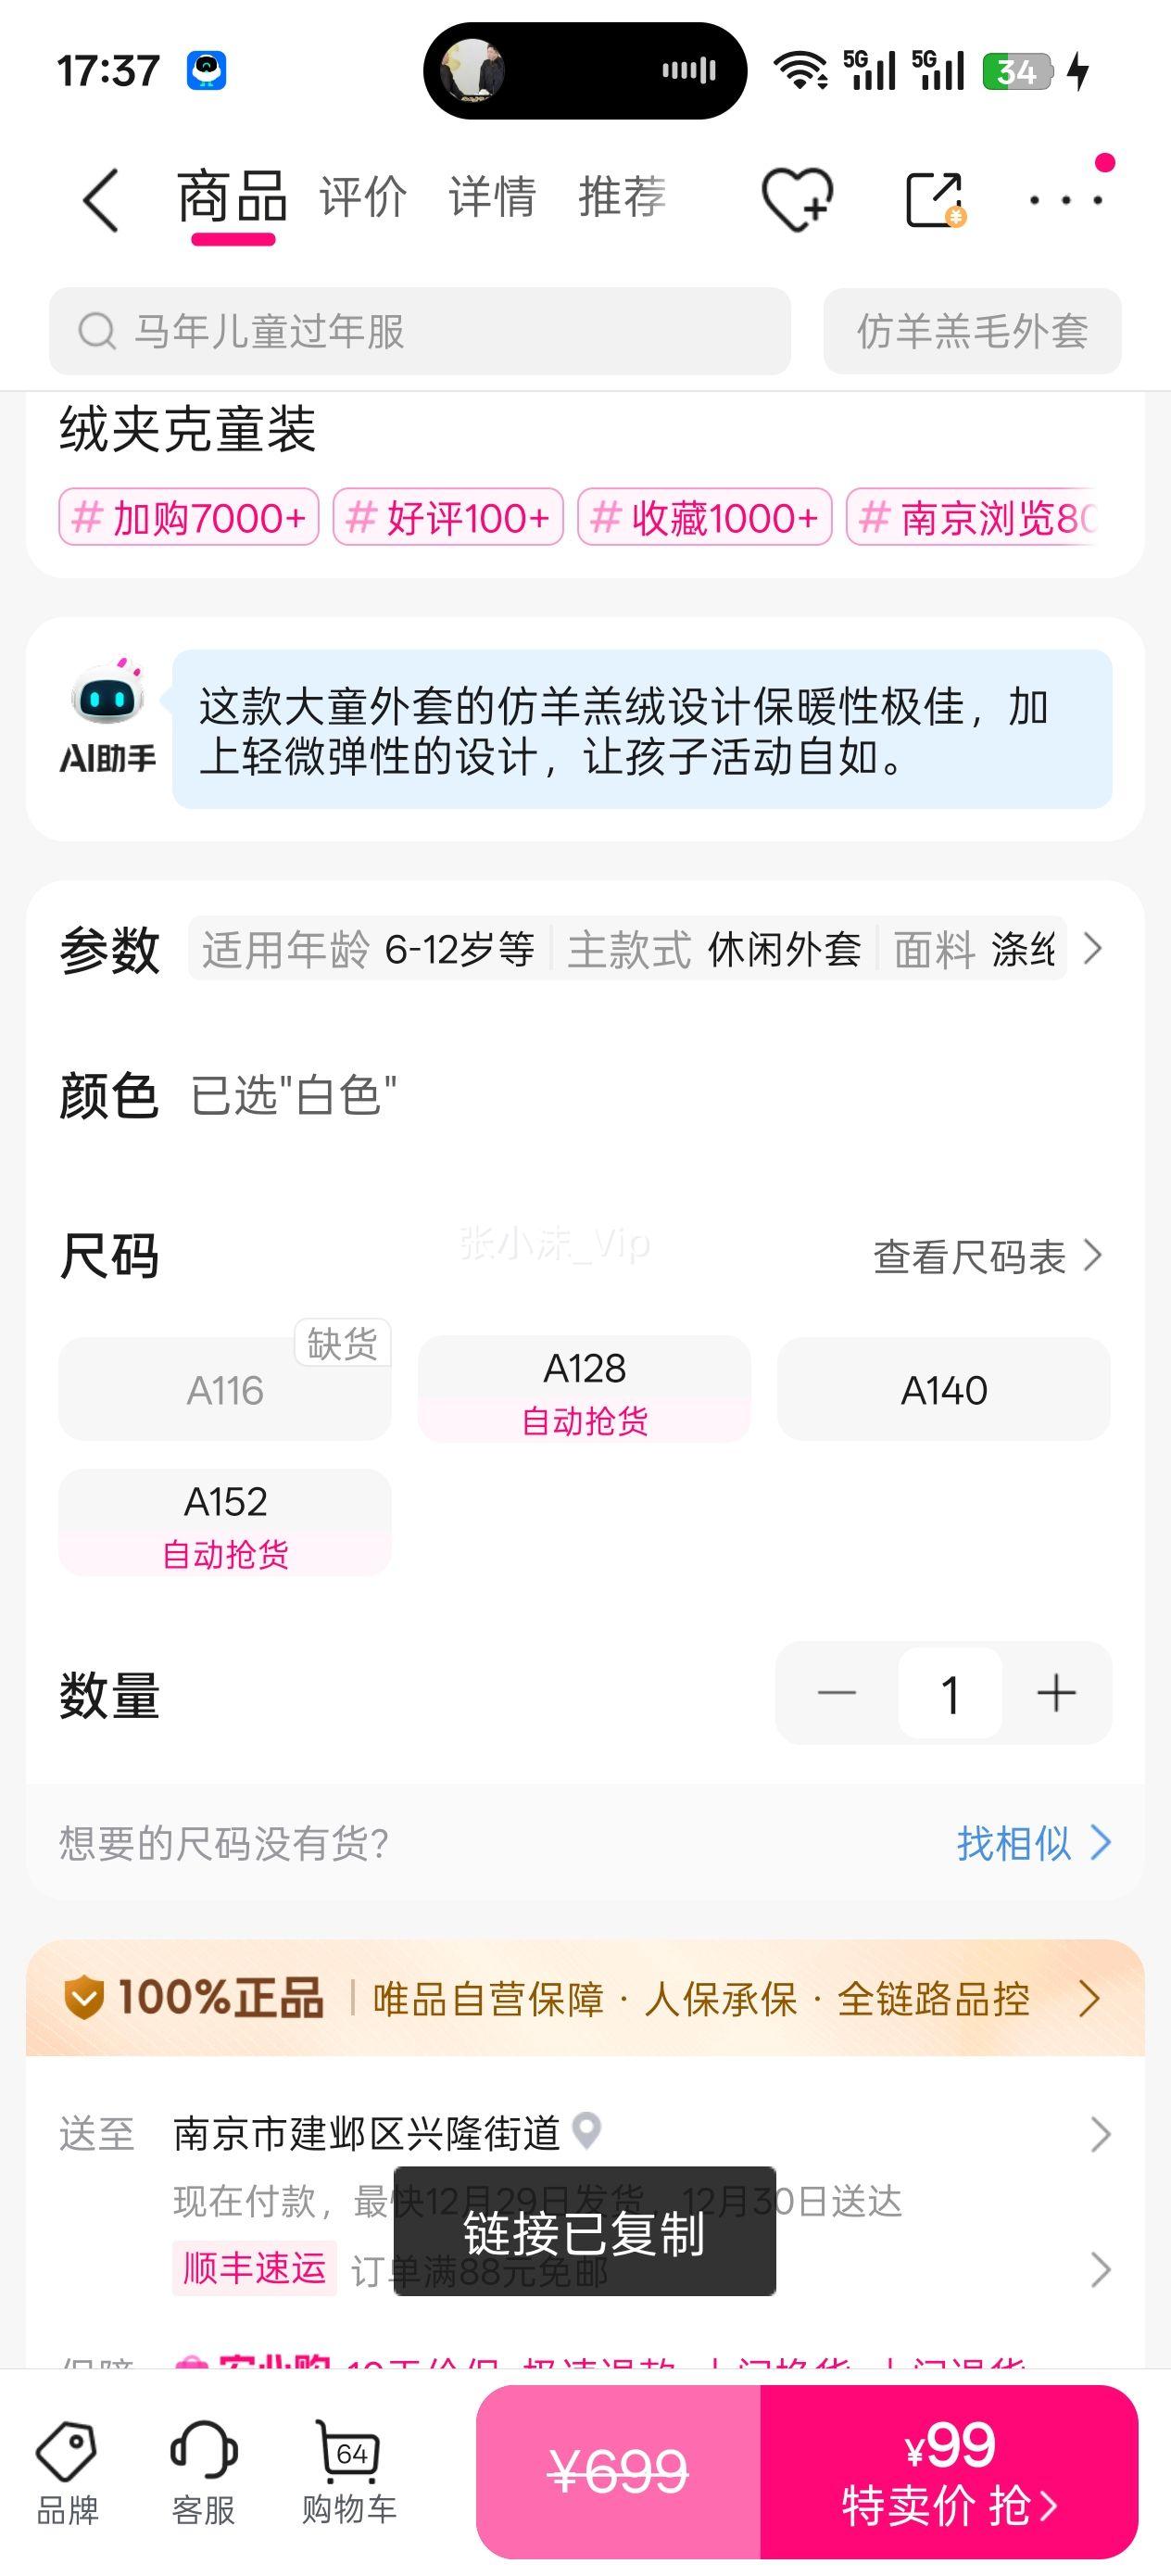Open the 查看尺码表 size chart link
This screenshot has height=2576, width=1171.
(x=986, y=1257)
